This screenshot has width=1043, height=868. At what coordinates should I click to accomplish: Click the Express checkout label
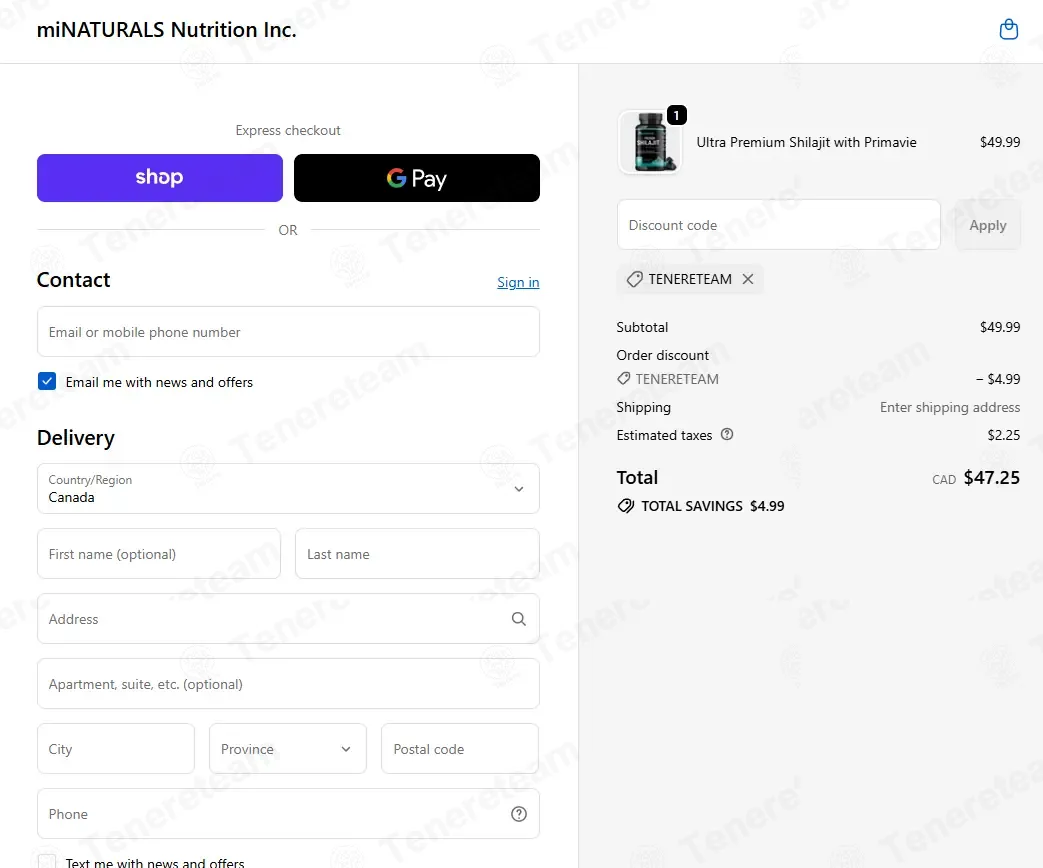click(288, 130)
